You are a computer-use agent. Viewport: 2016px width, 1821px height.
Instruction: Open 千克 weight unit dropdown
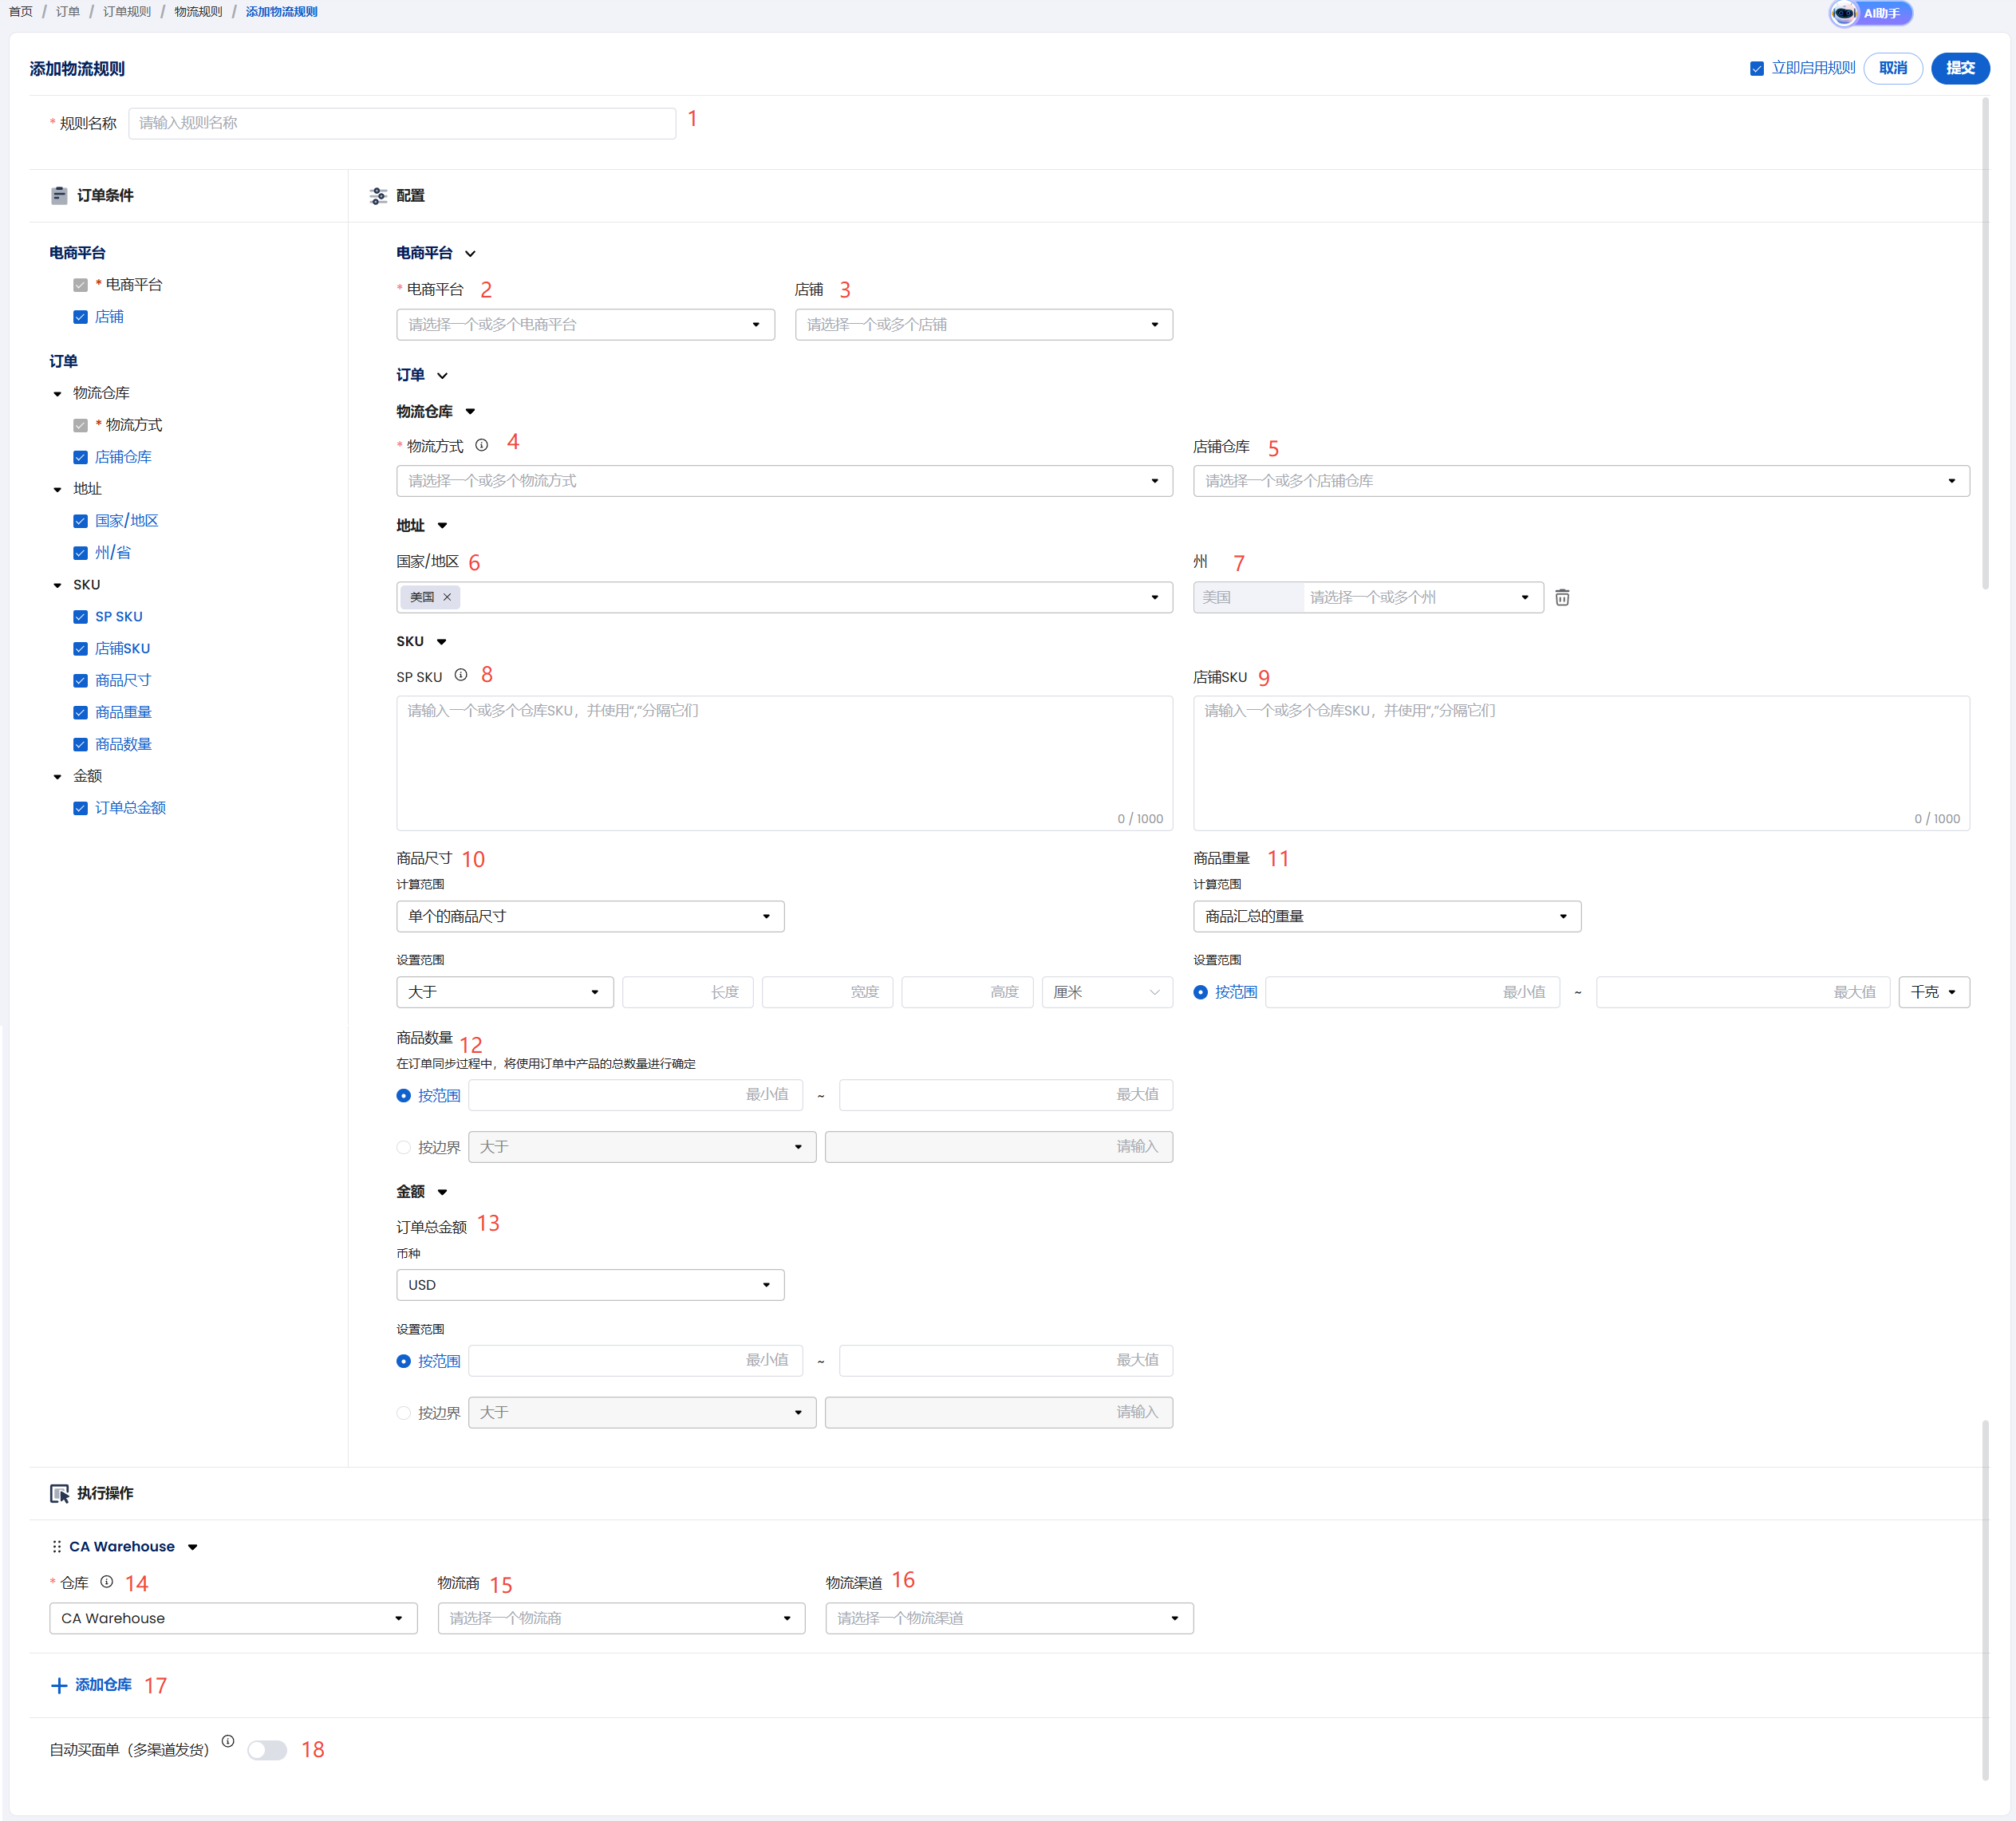[x=1934, y=992]
